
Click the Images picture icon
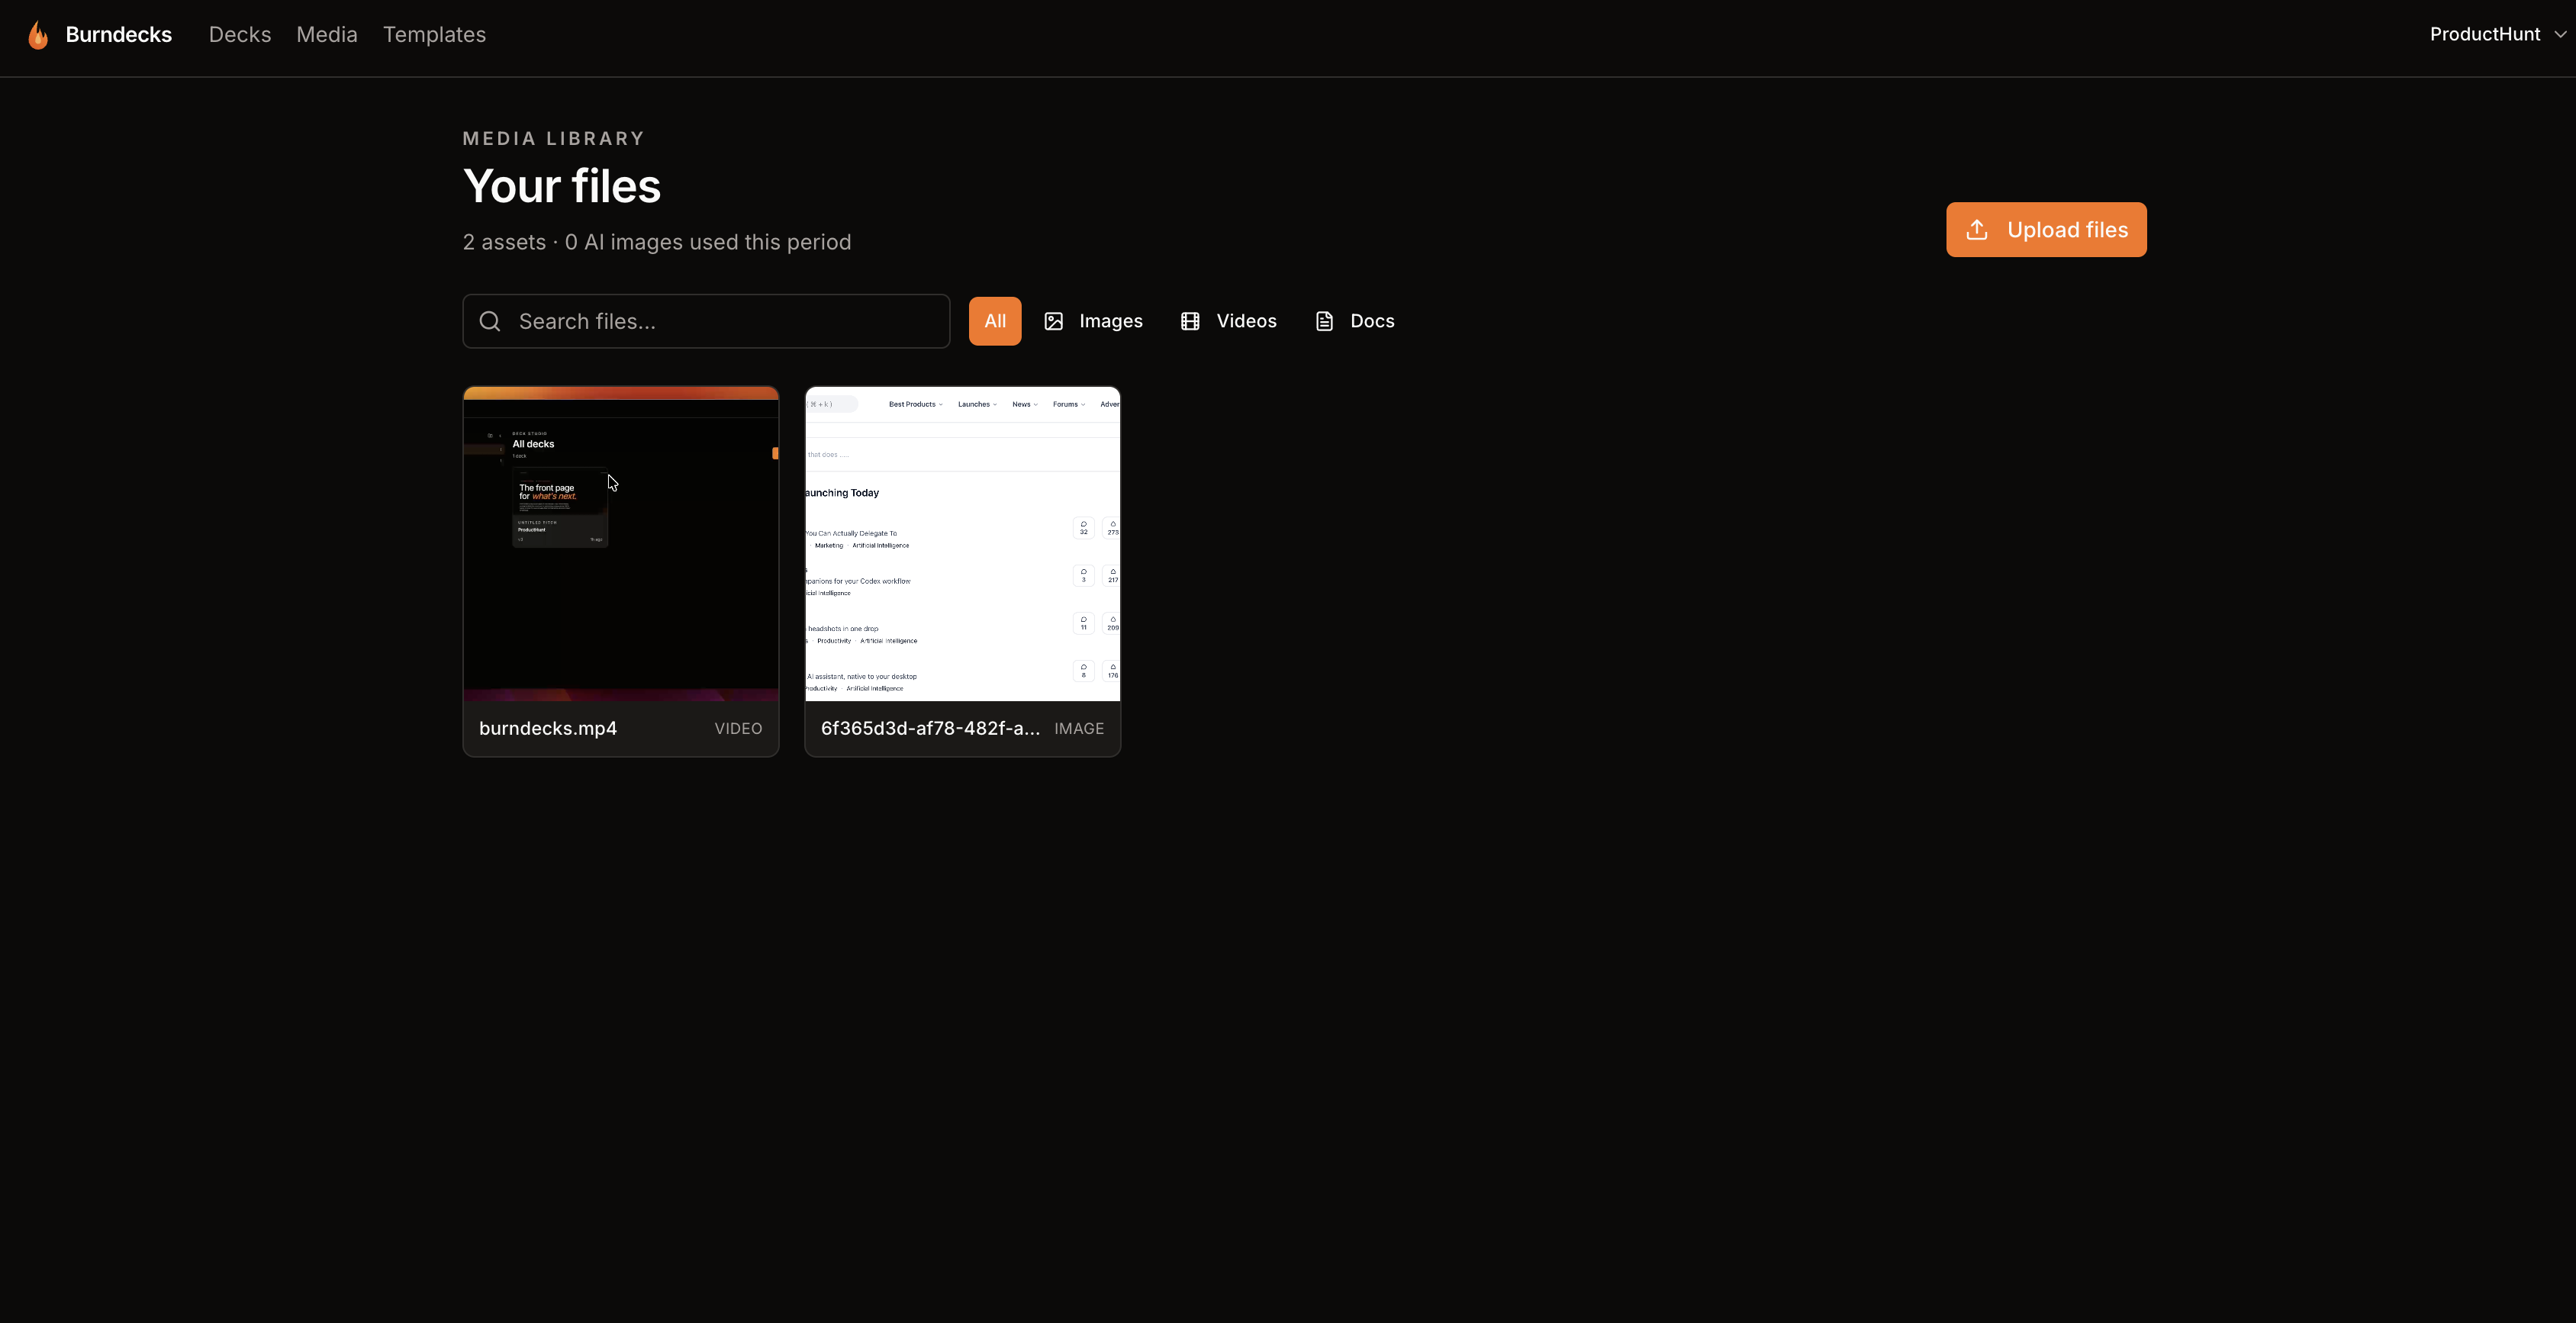[1054, 321]
